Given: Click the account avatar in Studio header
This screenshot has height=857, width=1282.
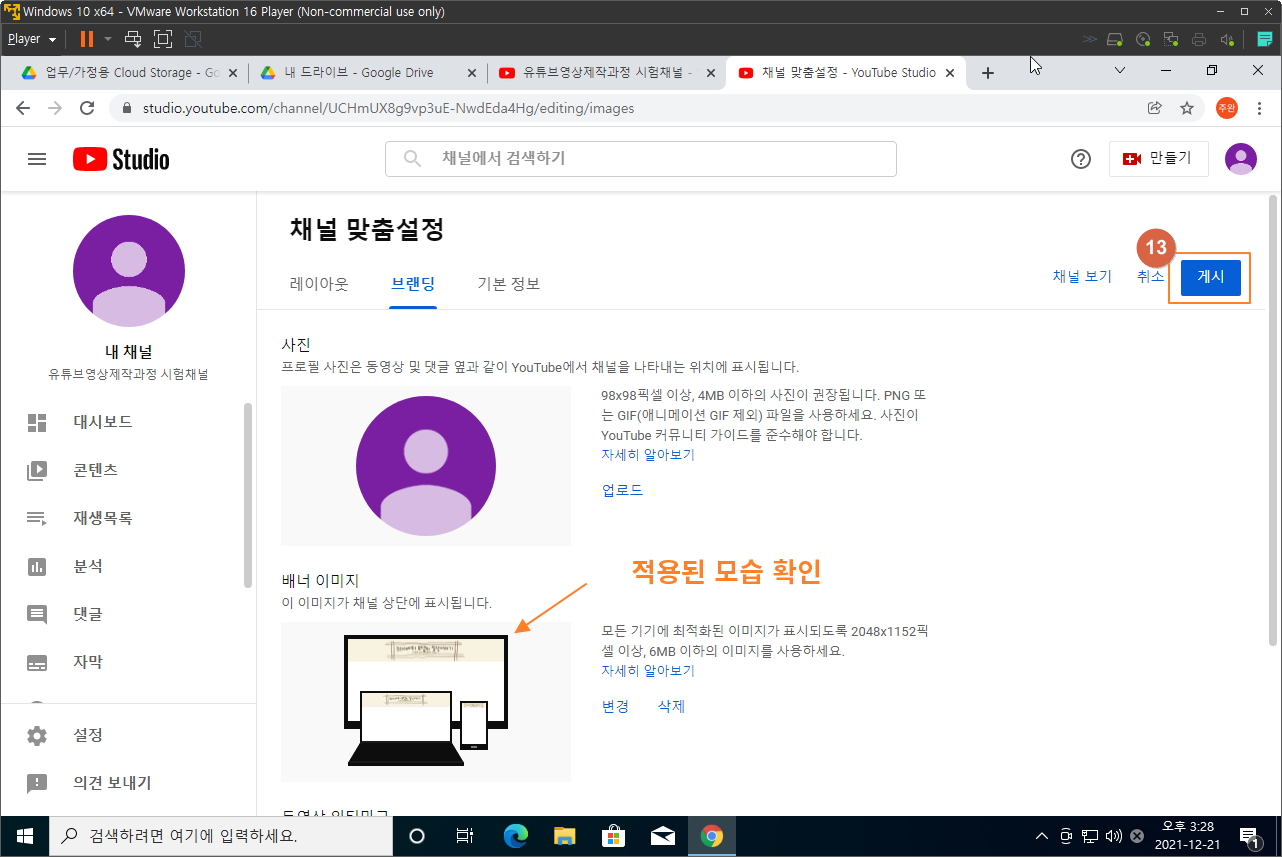Looking at the screenshot, I should coord(1241,159).
